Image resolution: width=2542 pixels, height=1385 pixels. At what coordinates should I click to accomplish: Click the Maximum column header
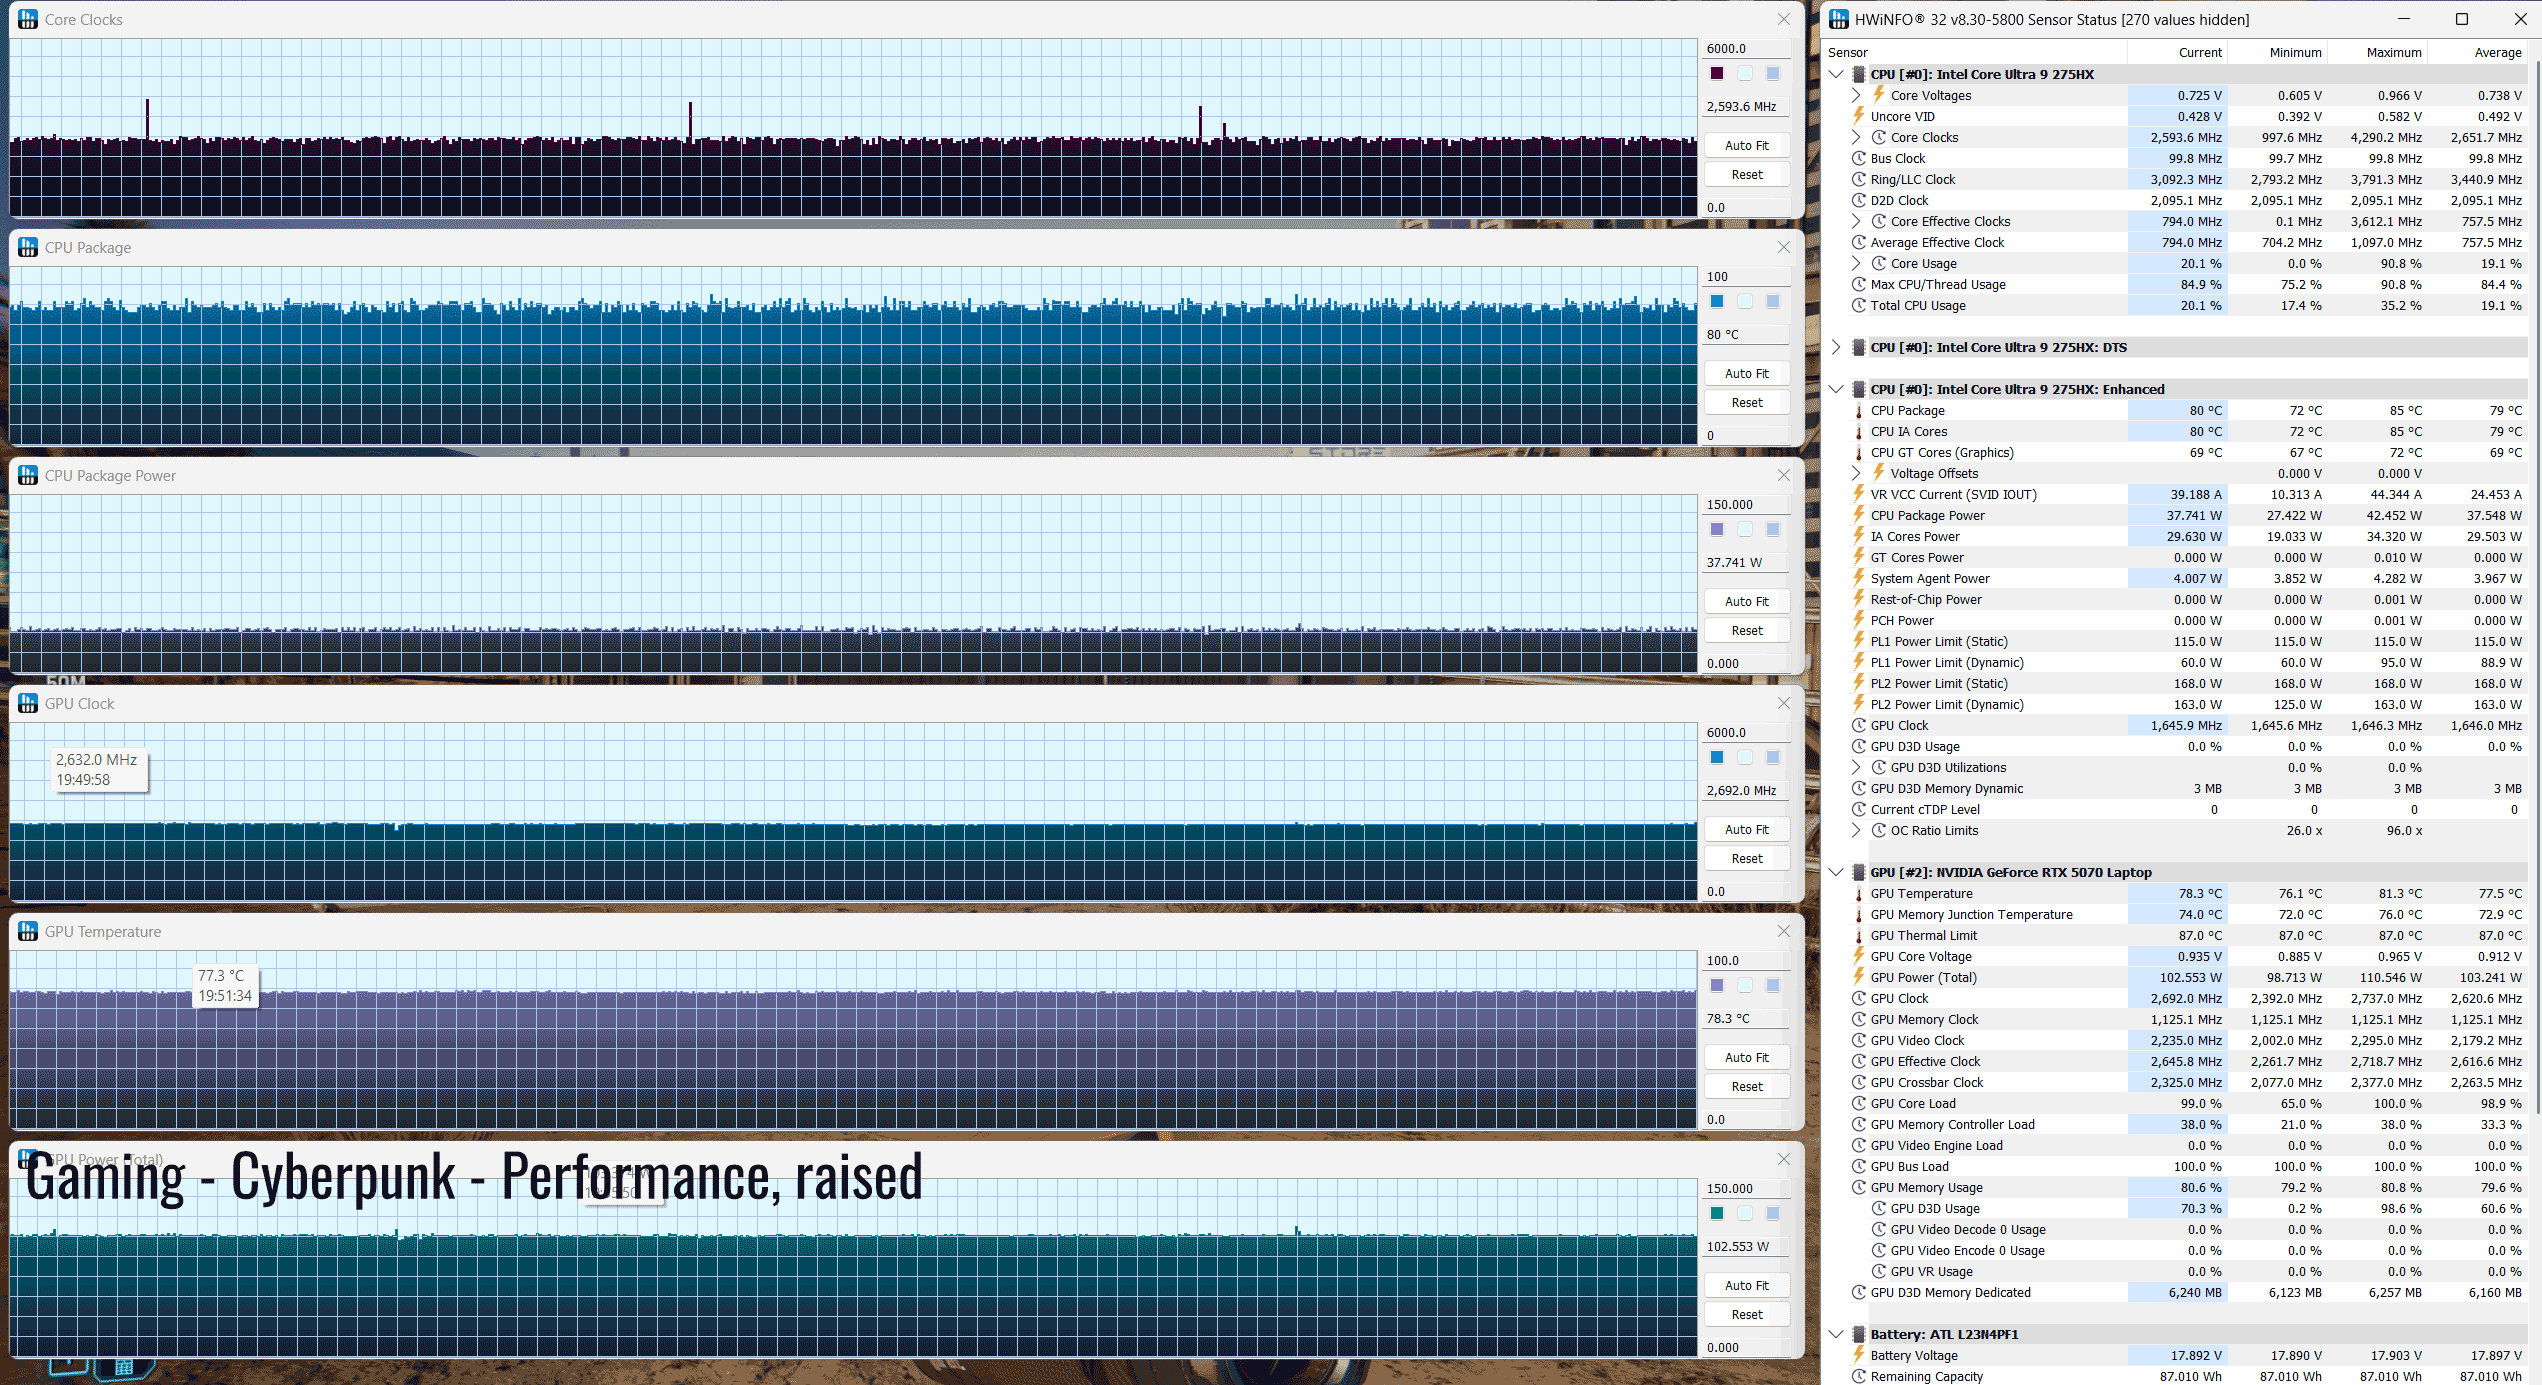click(x=2393, y=52)
